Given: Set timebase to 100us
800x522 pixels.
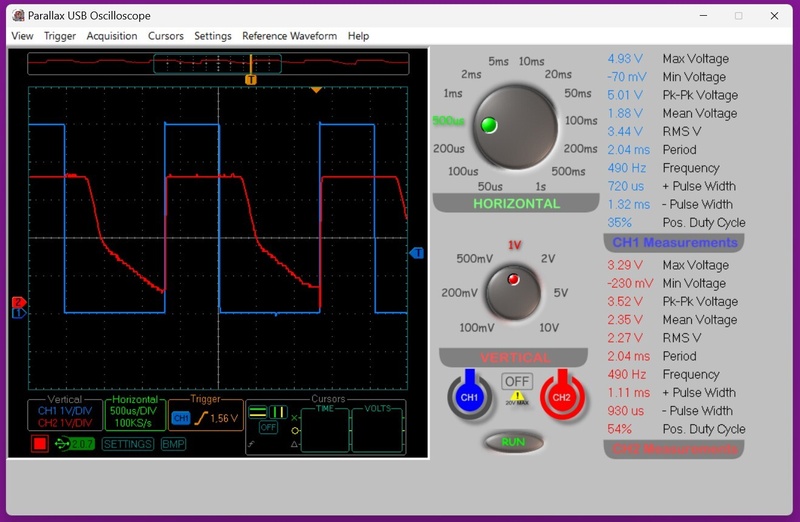Looking at the screenshot, I should coord(463,171).
